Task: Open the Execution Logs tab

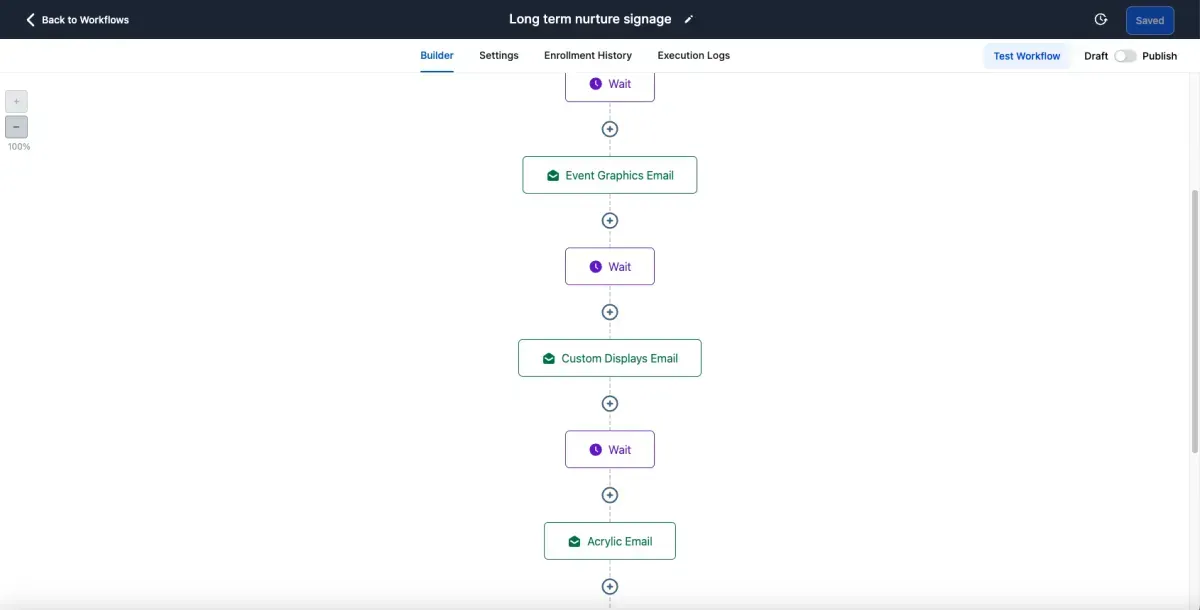Action: (694, 56)
